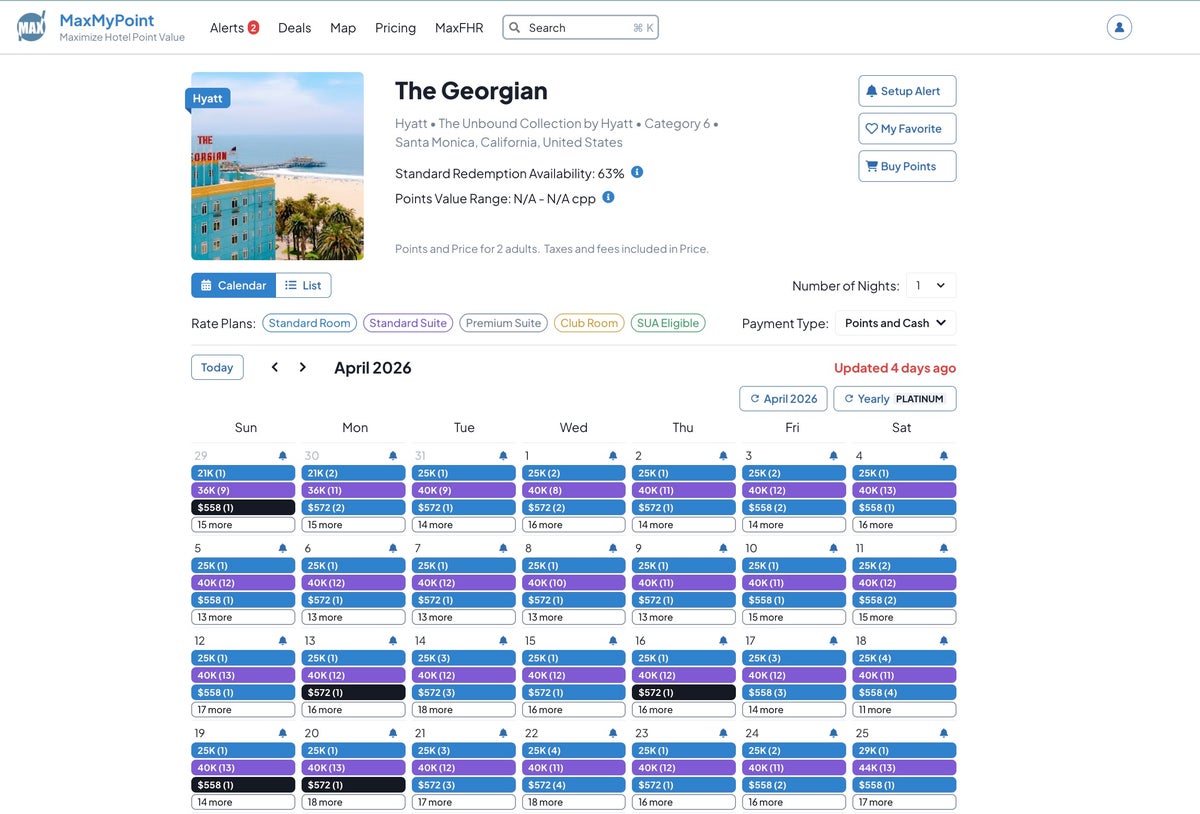Open the Number of Nights dropdown
Screen dimensions: 1200x814
tap(931, 285)
